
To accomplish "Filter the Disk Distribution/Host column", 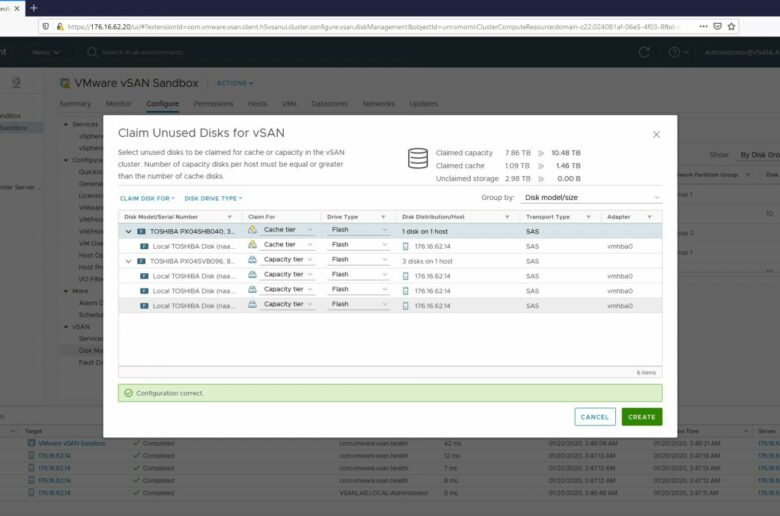I will tap(507, 217).
